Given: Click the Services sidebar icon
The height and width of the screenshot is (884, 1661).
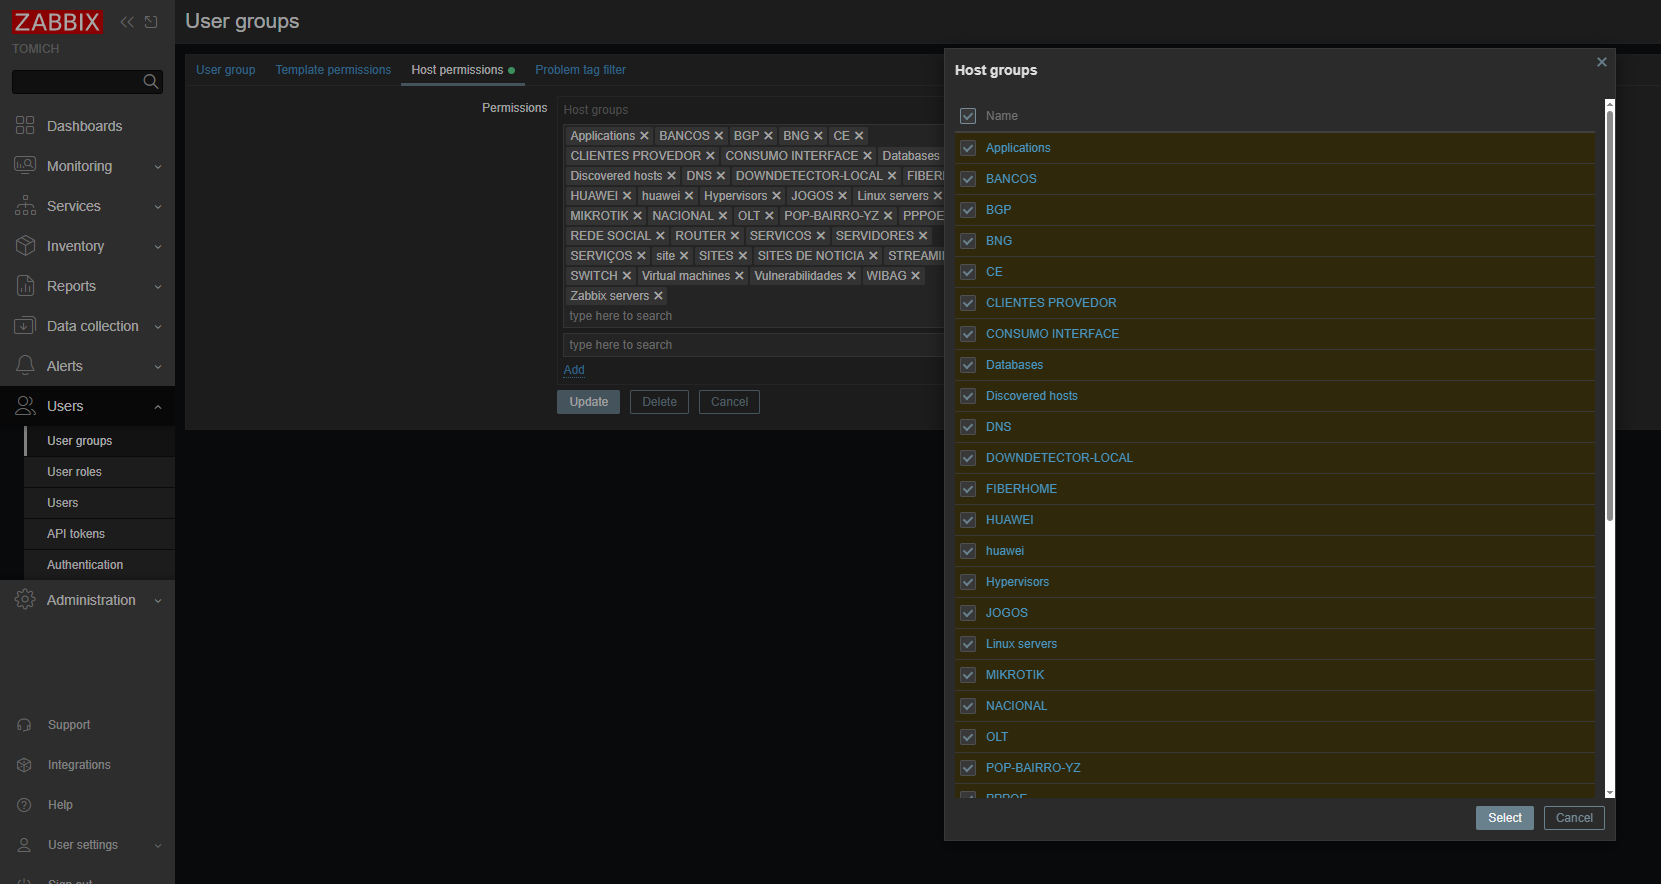Looking at the screenshot, I should click(x=25, y=205).
